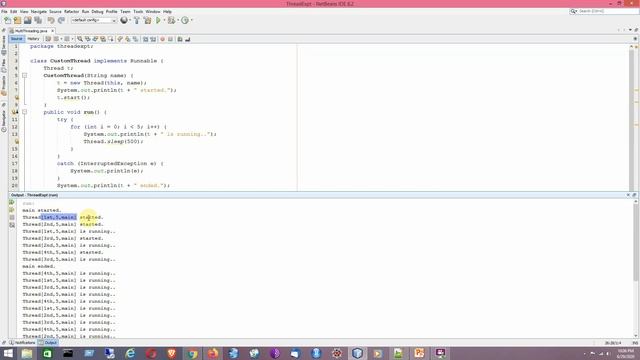640x360 pixels.
Task: Click the Projects side panel tab
Action: click(4, 86)
